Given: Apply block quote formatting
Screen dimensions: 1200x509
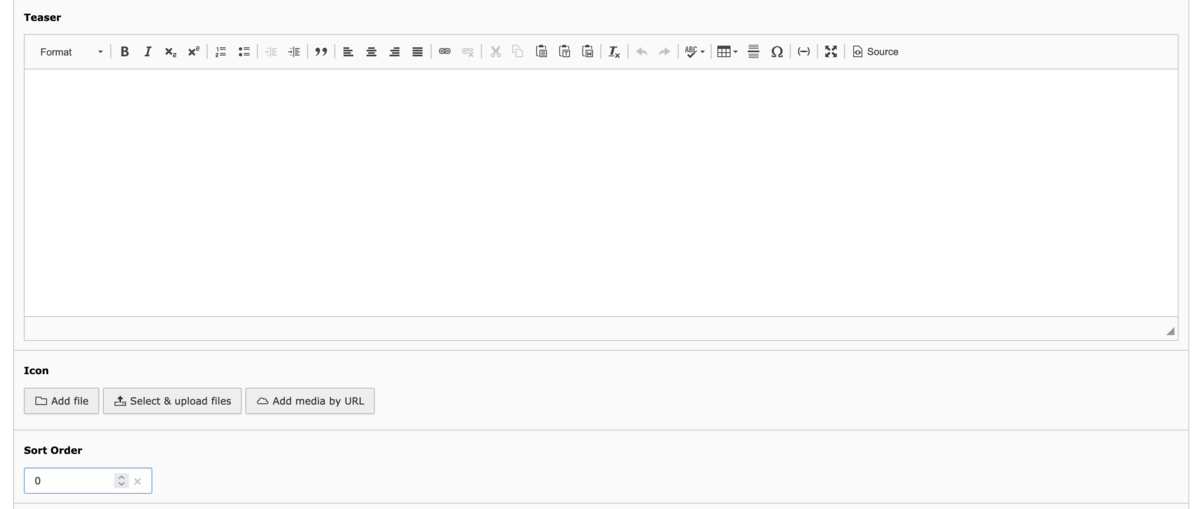Looking at the screenshot, I should [321, 52].
